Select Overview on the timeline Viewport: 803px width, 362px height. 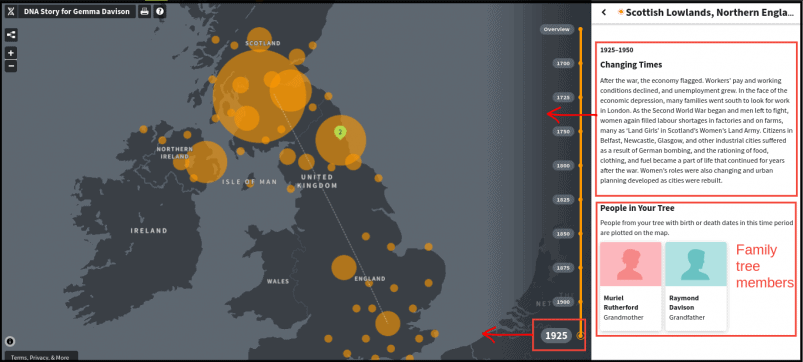tap(557, 30)
